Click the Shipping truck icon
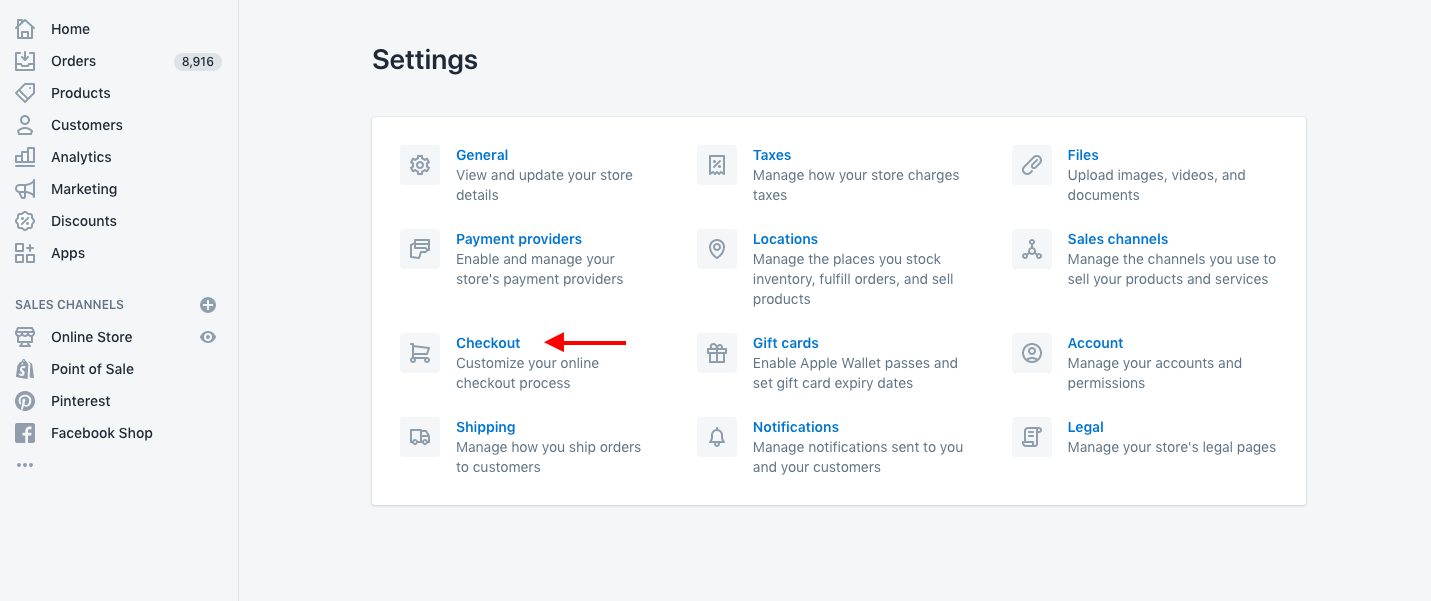Viewport: 1431px width, 601px height. pyautogui.click(x=420, y=437)
